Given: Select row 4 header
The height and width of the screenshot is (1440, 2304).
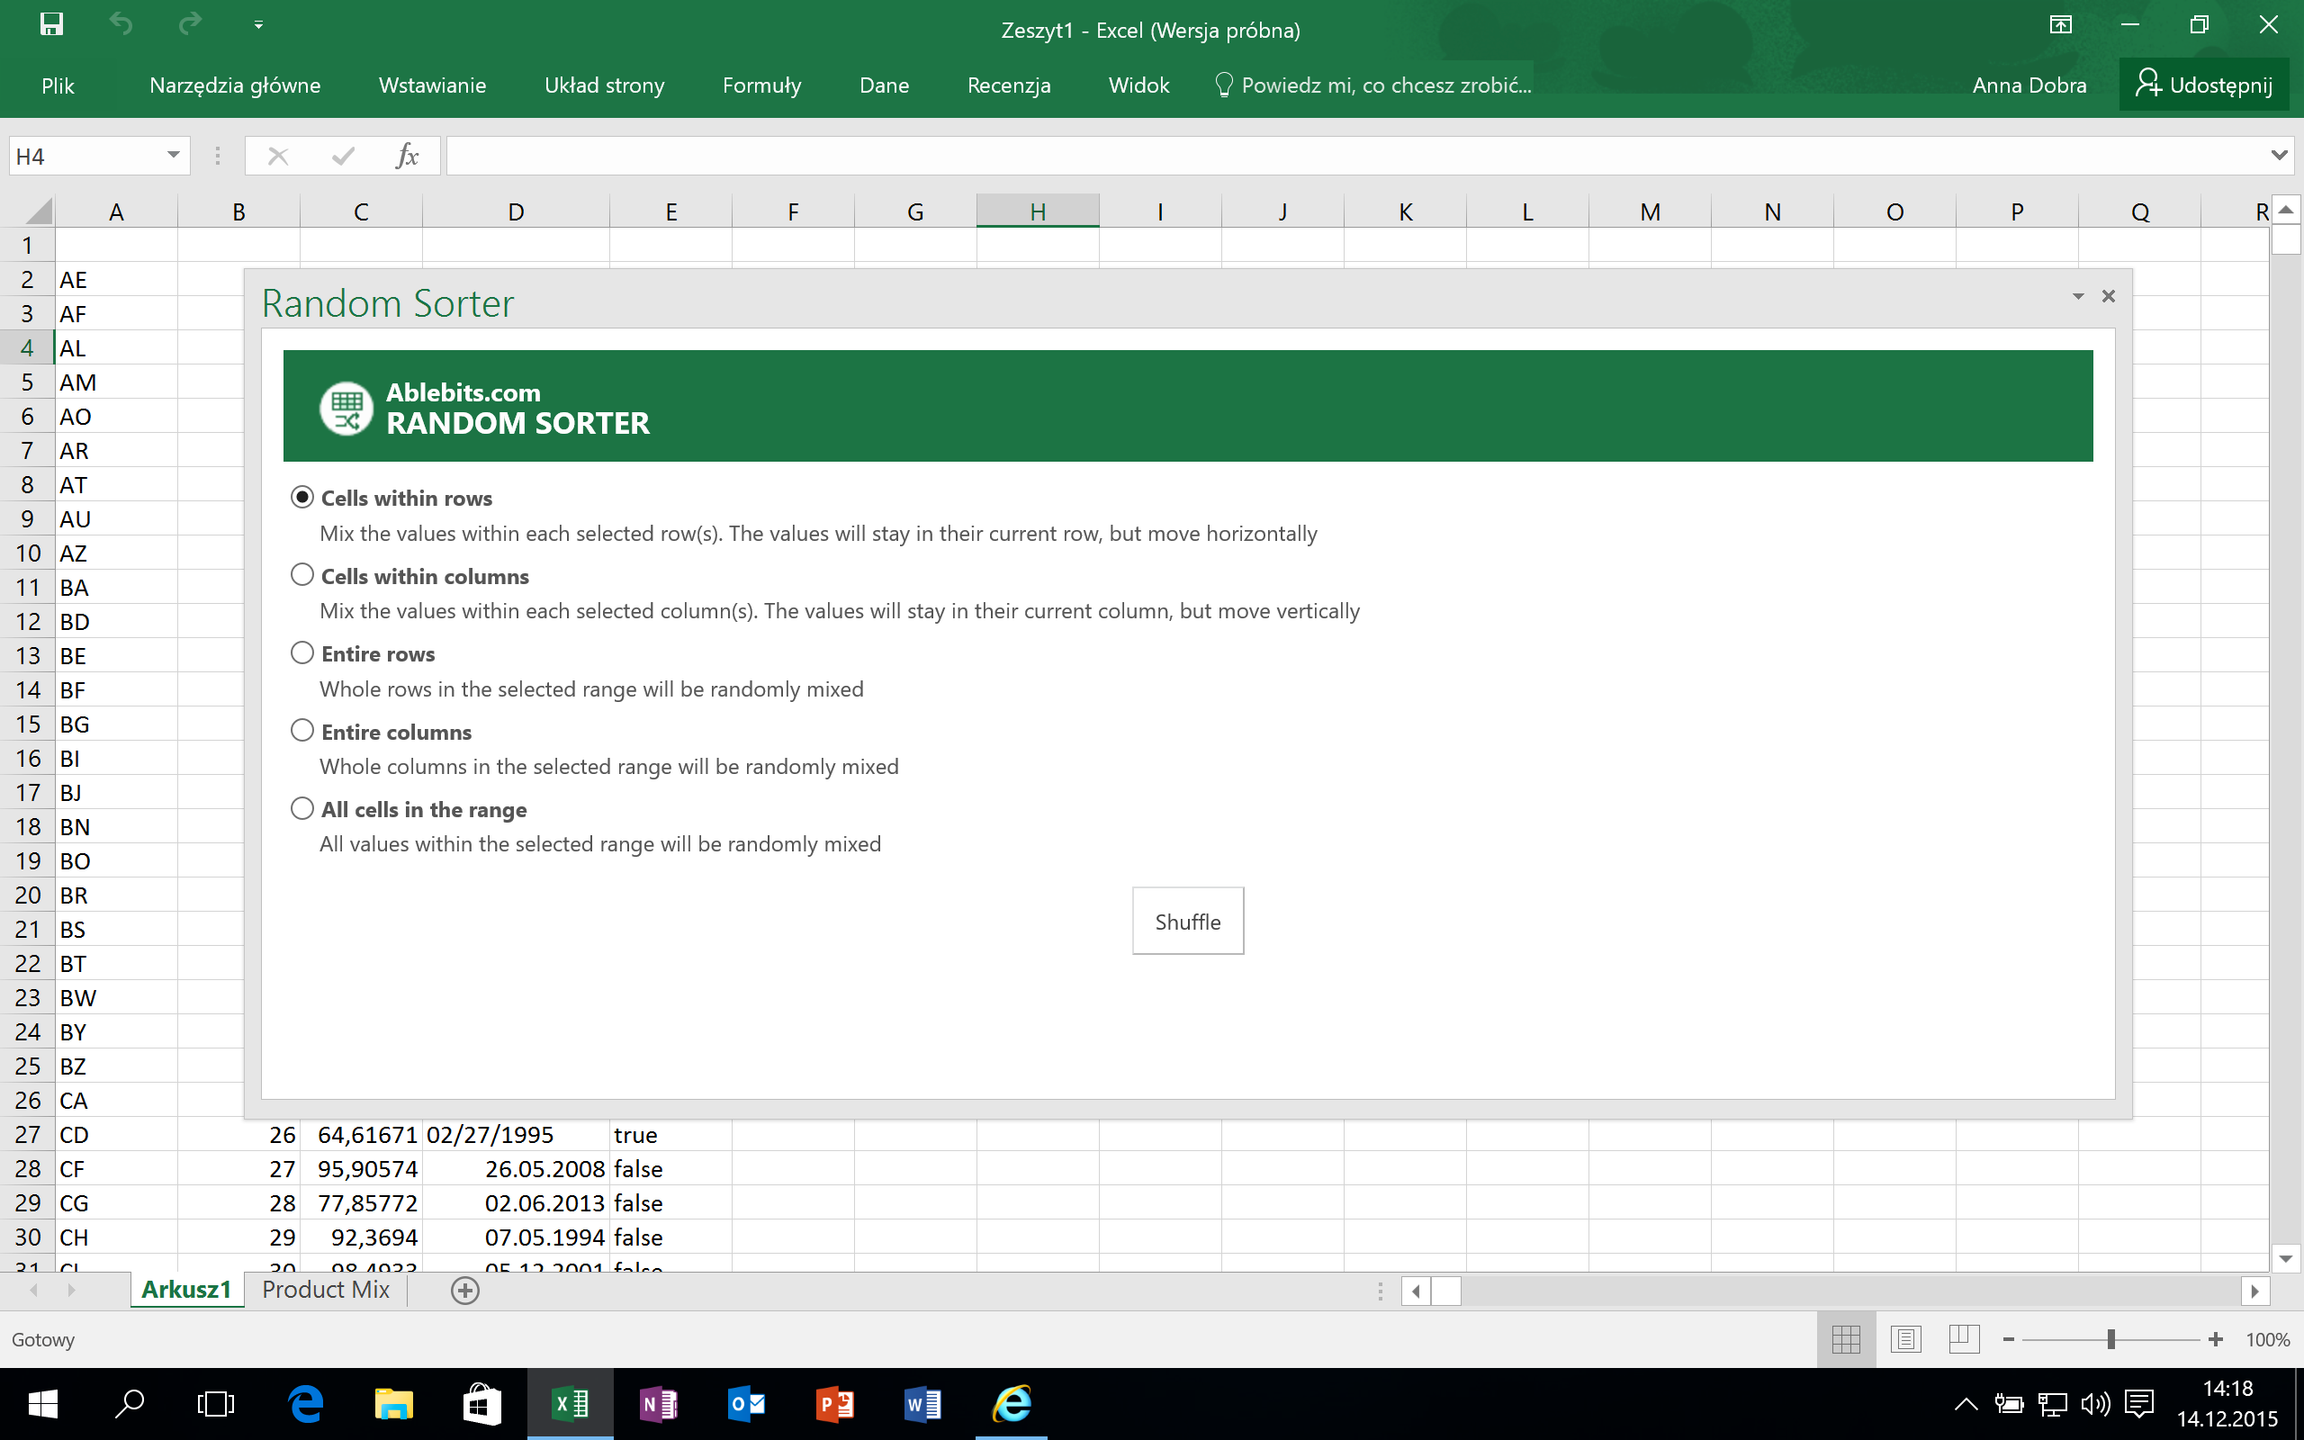Looking at the screenshot, I should (27, 348).
